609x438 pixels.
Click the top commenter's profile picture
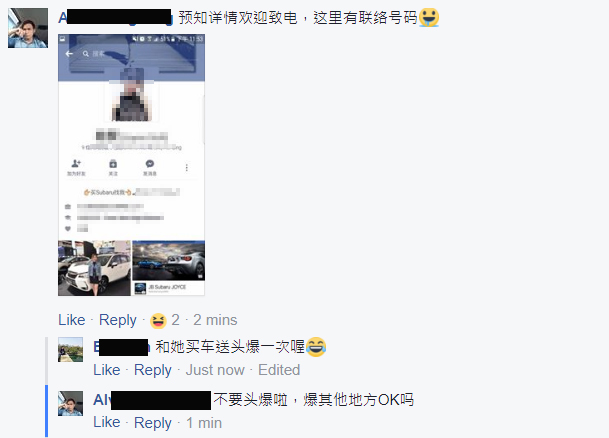(x=28, y=28)
